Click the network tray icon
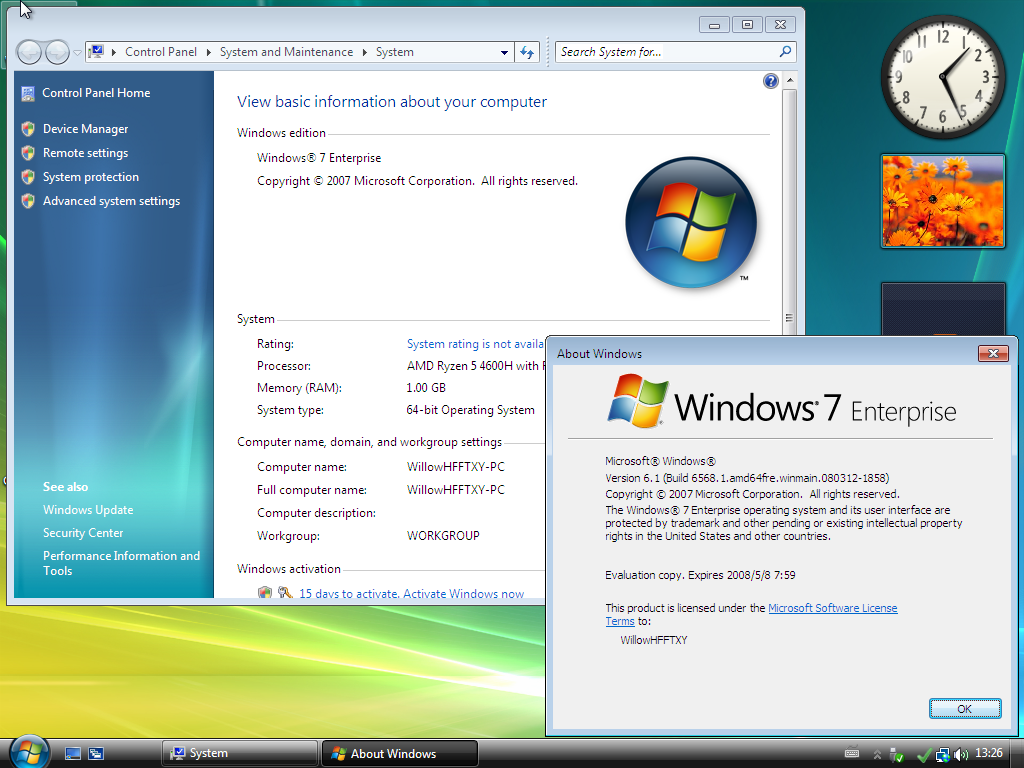The height and width of the screenshot is (768, 1024). coord(942,754)
